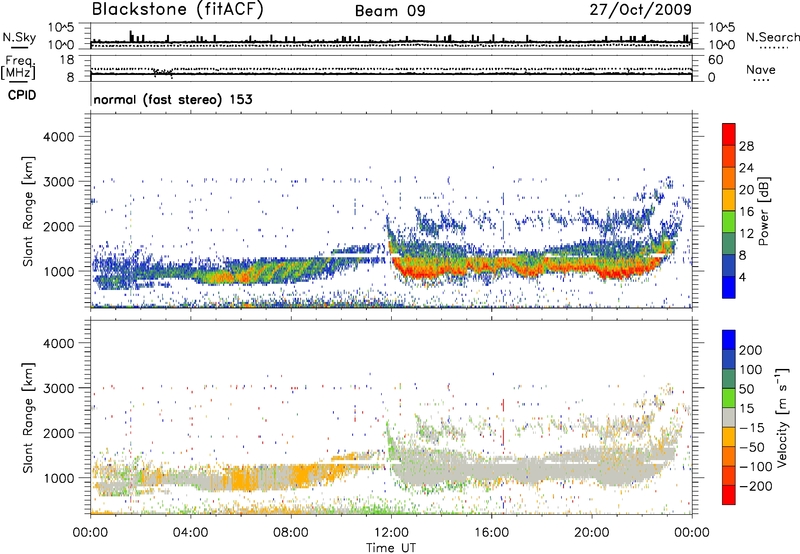Click the power scale value '4'
The image size is (800, 554).
(x=742, y=278)
